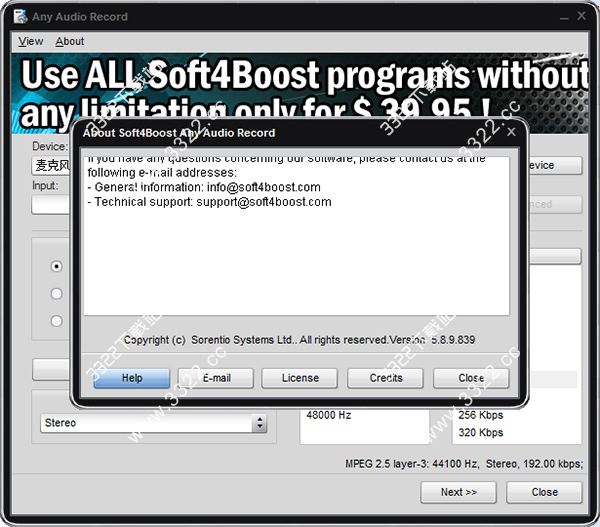This screenshot has height=527, width=600.
Task: Close the Any Audio Record window
Action: (x=581, y=16)
